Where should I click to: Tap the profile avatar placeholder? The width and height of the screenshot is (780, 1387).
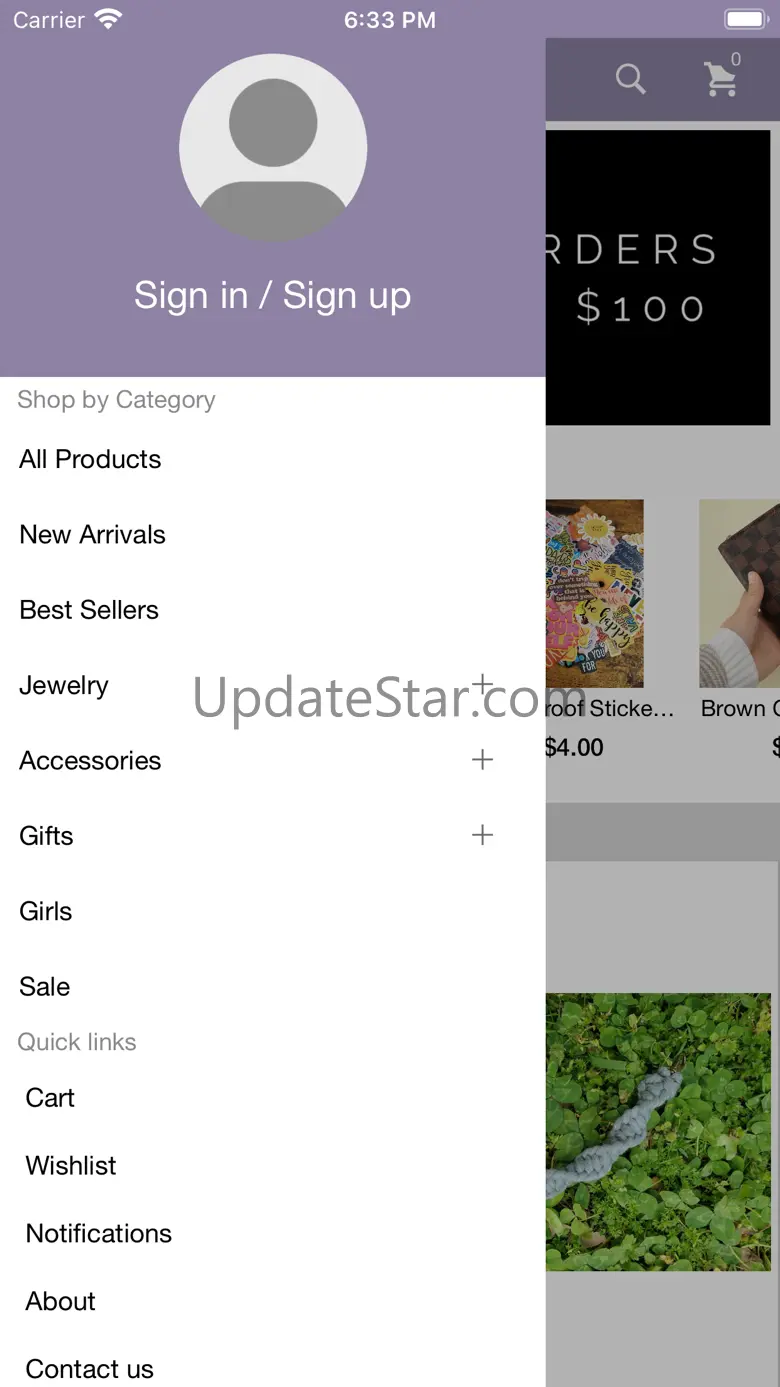pos(273,147)
